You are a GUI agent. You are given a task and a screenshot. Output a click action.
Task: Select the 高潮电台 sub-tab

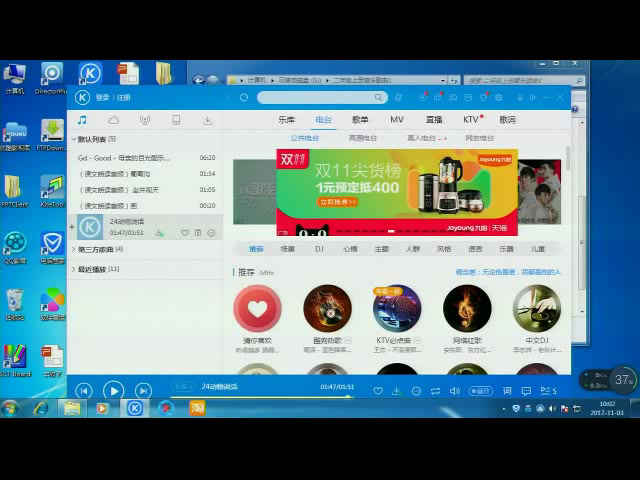coord(362,138)
